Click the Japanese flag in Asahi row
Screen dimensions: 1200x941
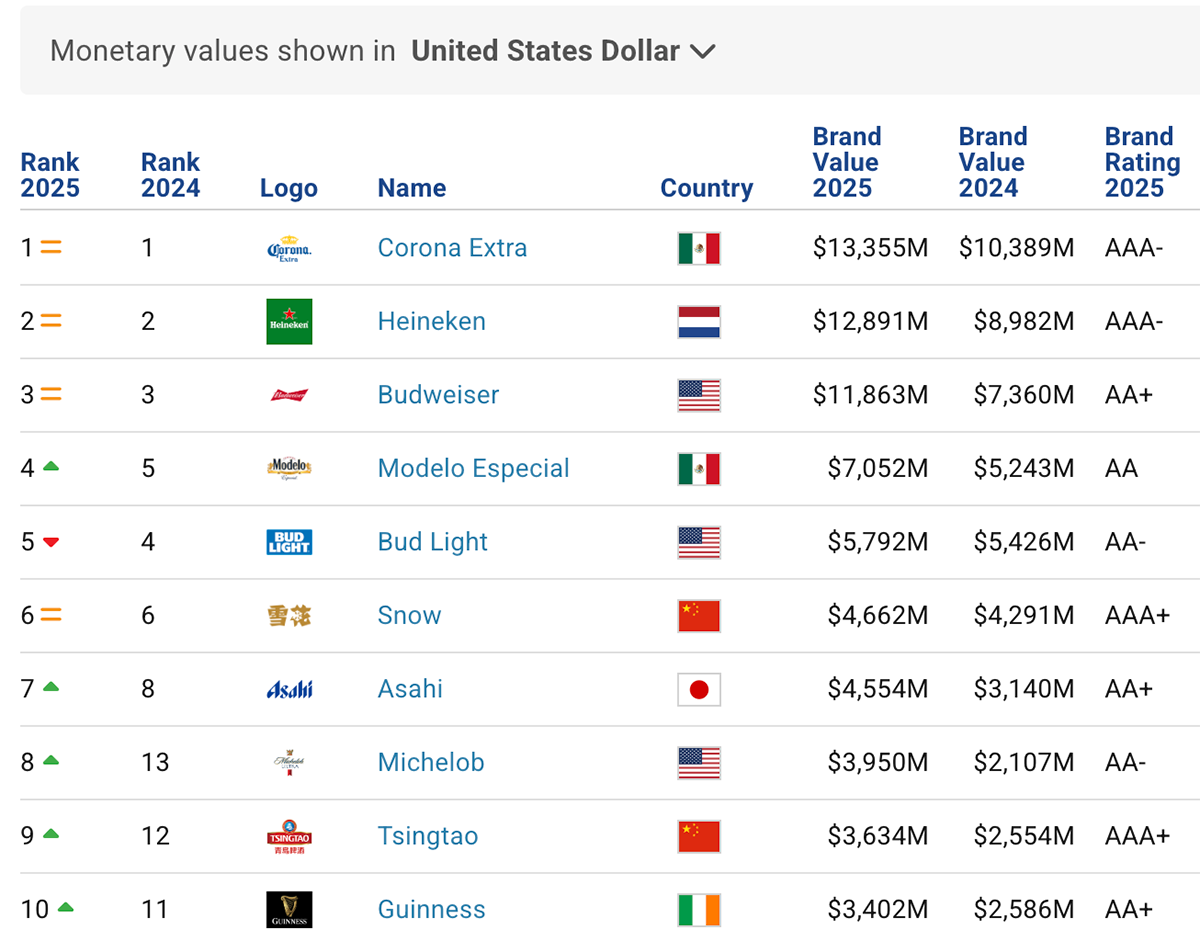[699, 689]
